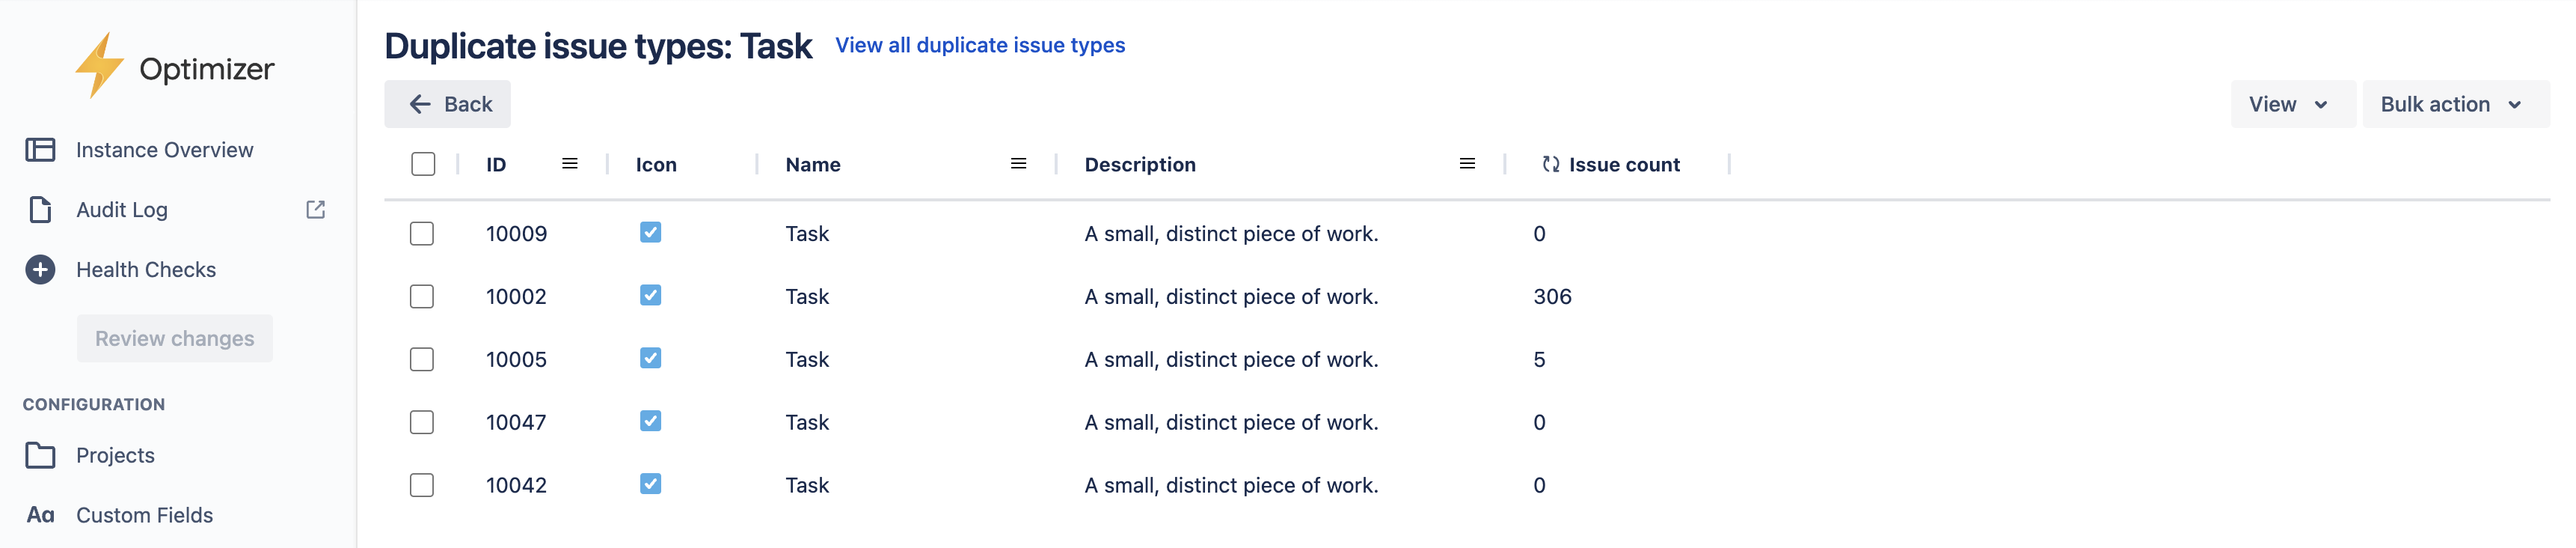
Task: Click the Issue count refresh icon
Action: (x=1550, y=164)
